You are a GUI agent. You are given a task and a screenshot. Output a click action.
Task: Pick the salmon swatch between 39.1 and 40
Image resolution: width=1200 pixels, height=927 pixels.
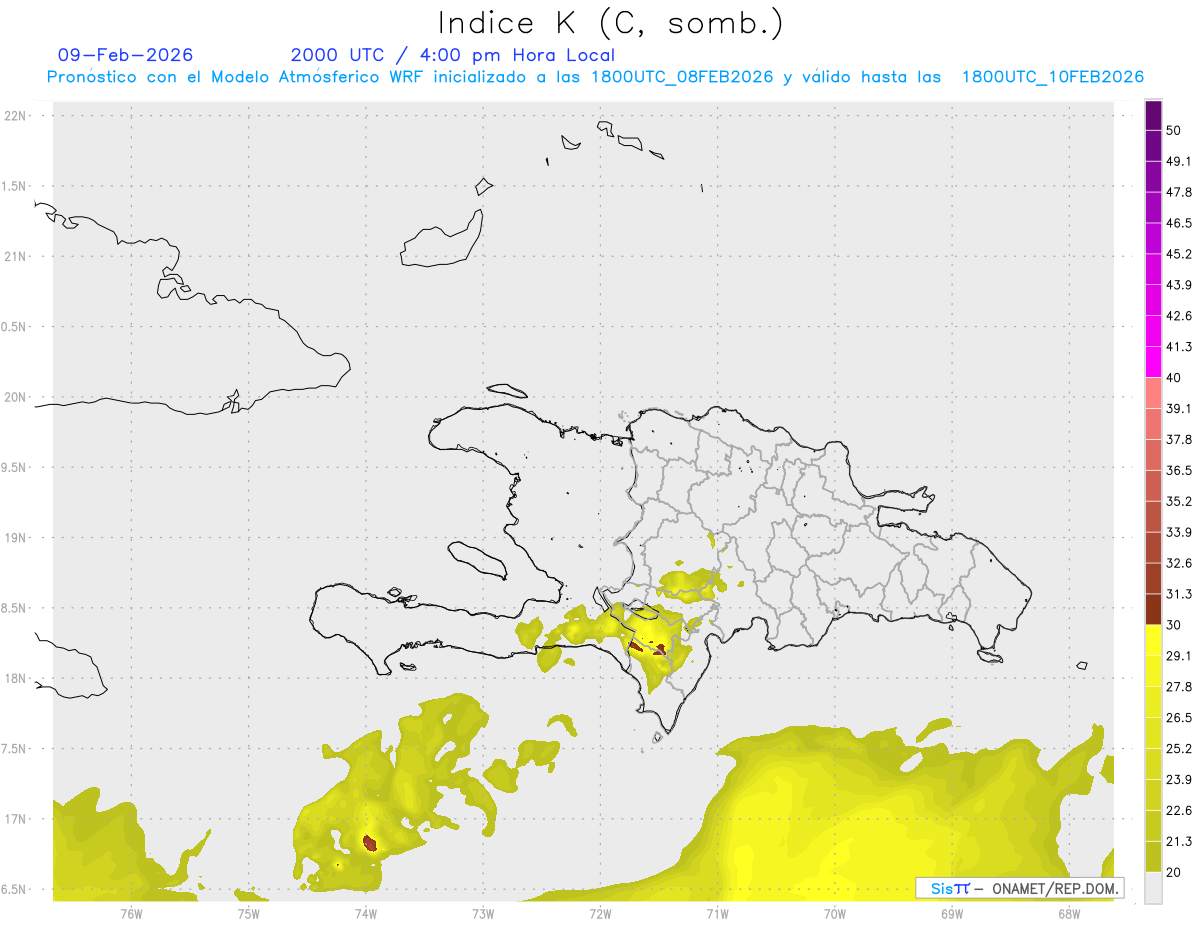pyautogui.click(x=1153, y=393)
